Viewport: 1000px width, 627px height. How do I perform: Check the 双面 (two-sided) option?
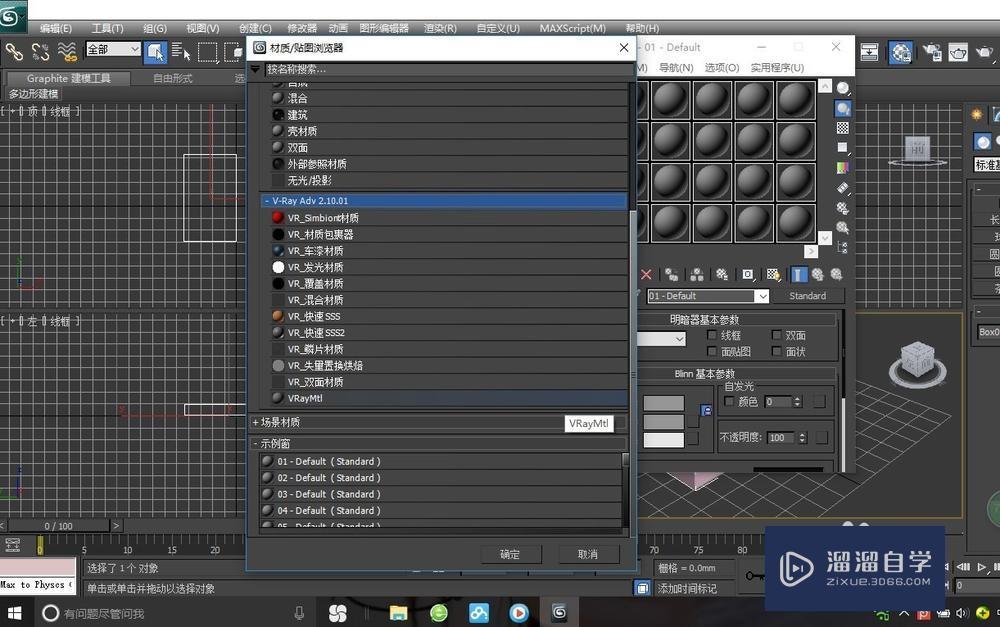(x=775, y=335)
